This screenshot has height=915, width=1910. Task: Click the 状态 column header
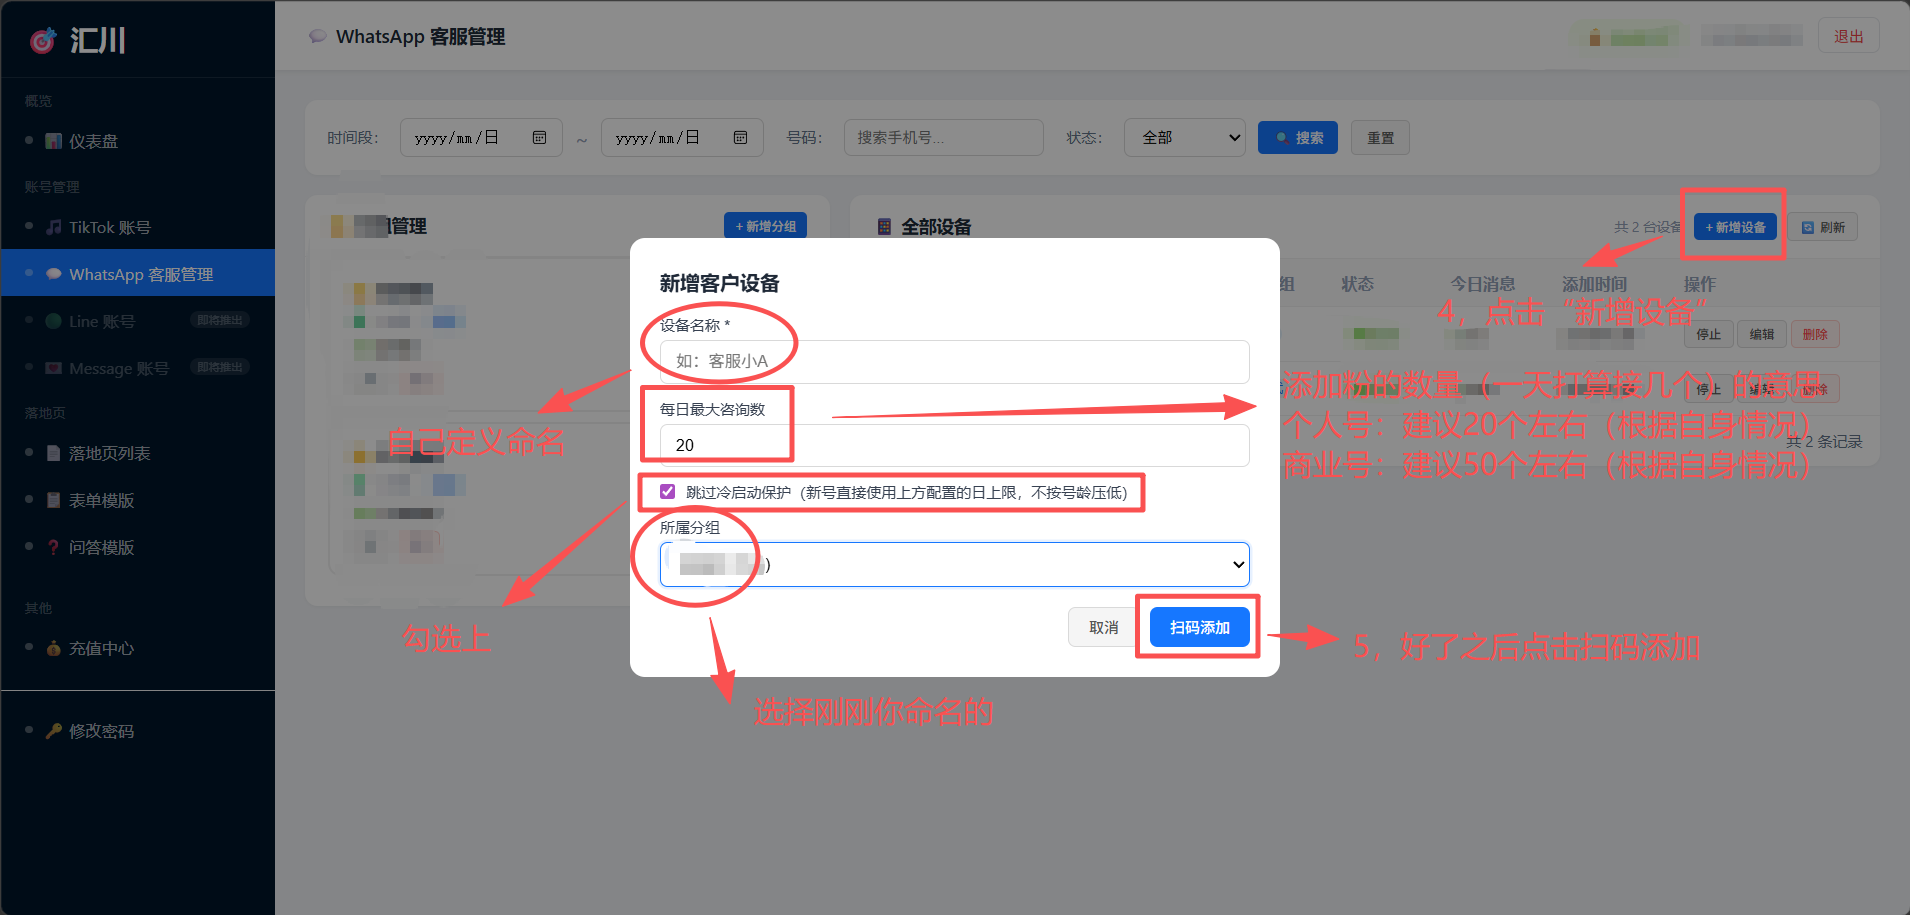[x=1357, y=284]
